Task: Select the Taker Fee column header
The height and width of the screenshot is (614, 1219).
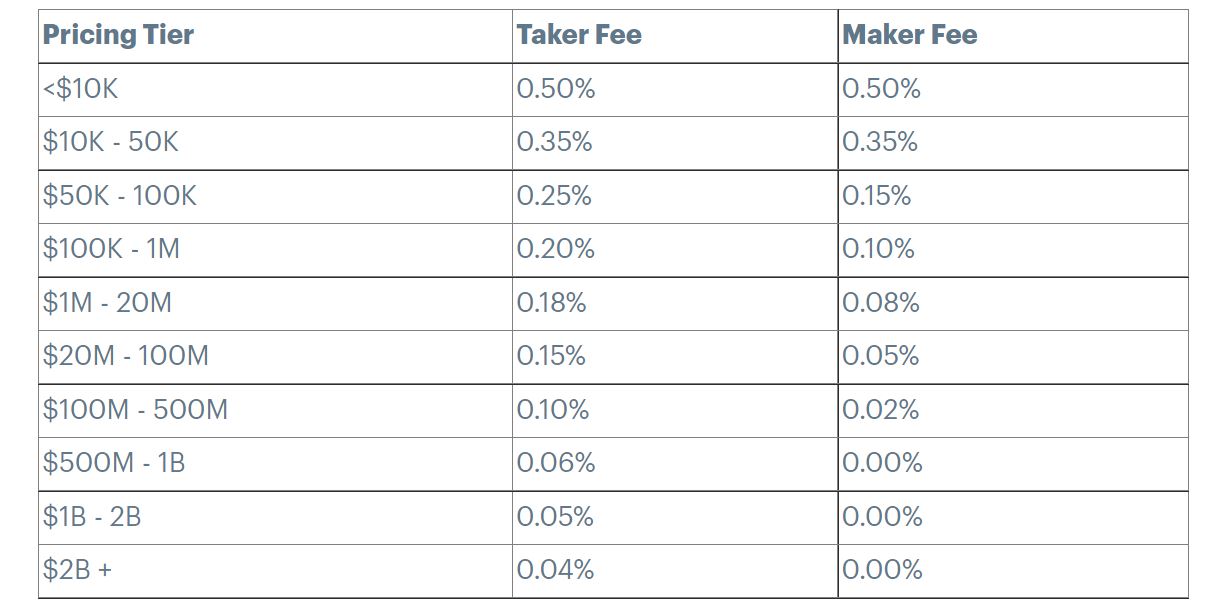Action: pos(675,36)
